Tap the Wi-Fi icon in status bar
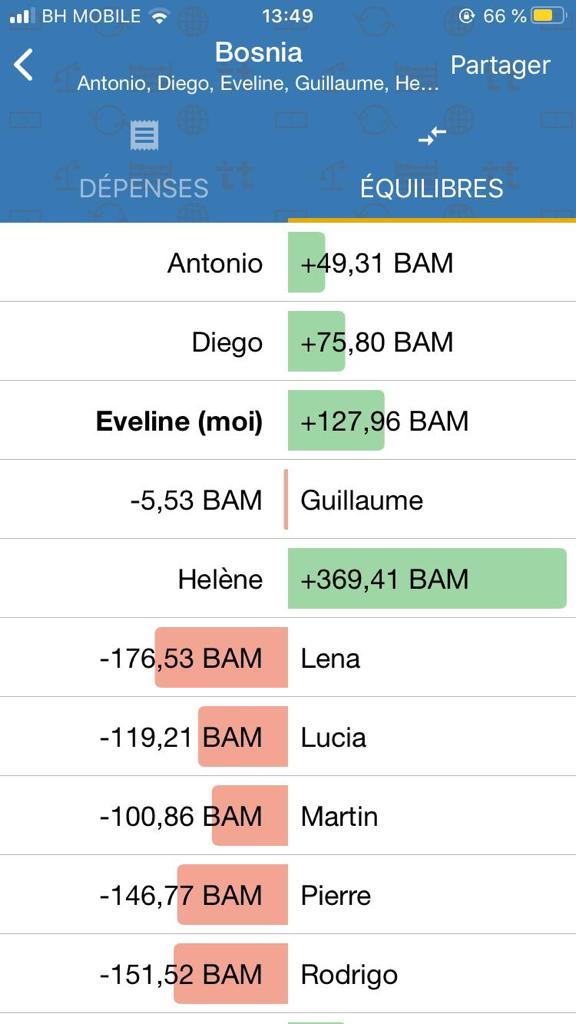 tap(159, 16)
